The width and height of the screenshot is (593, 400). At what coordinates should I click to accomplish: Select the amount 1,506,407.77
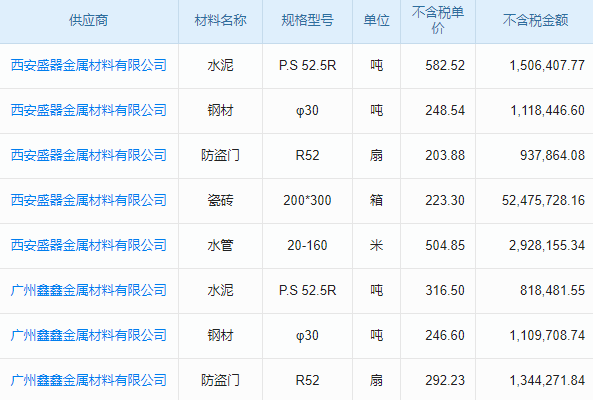coord(547,65)
